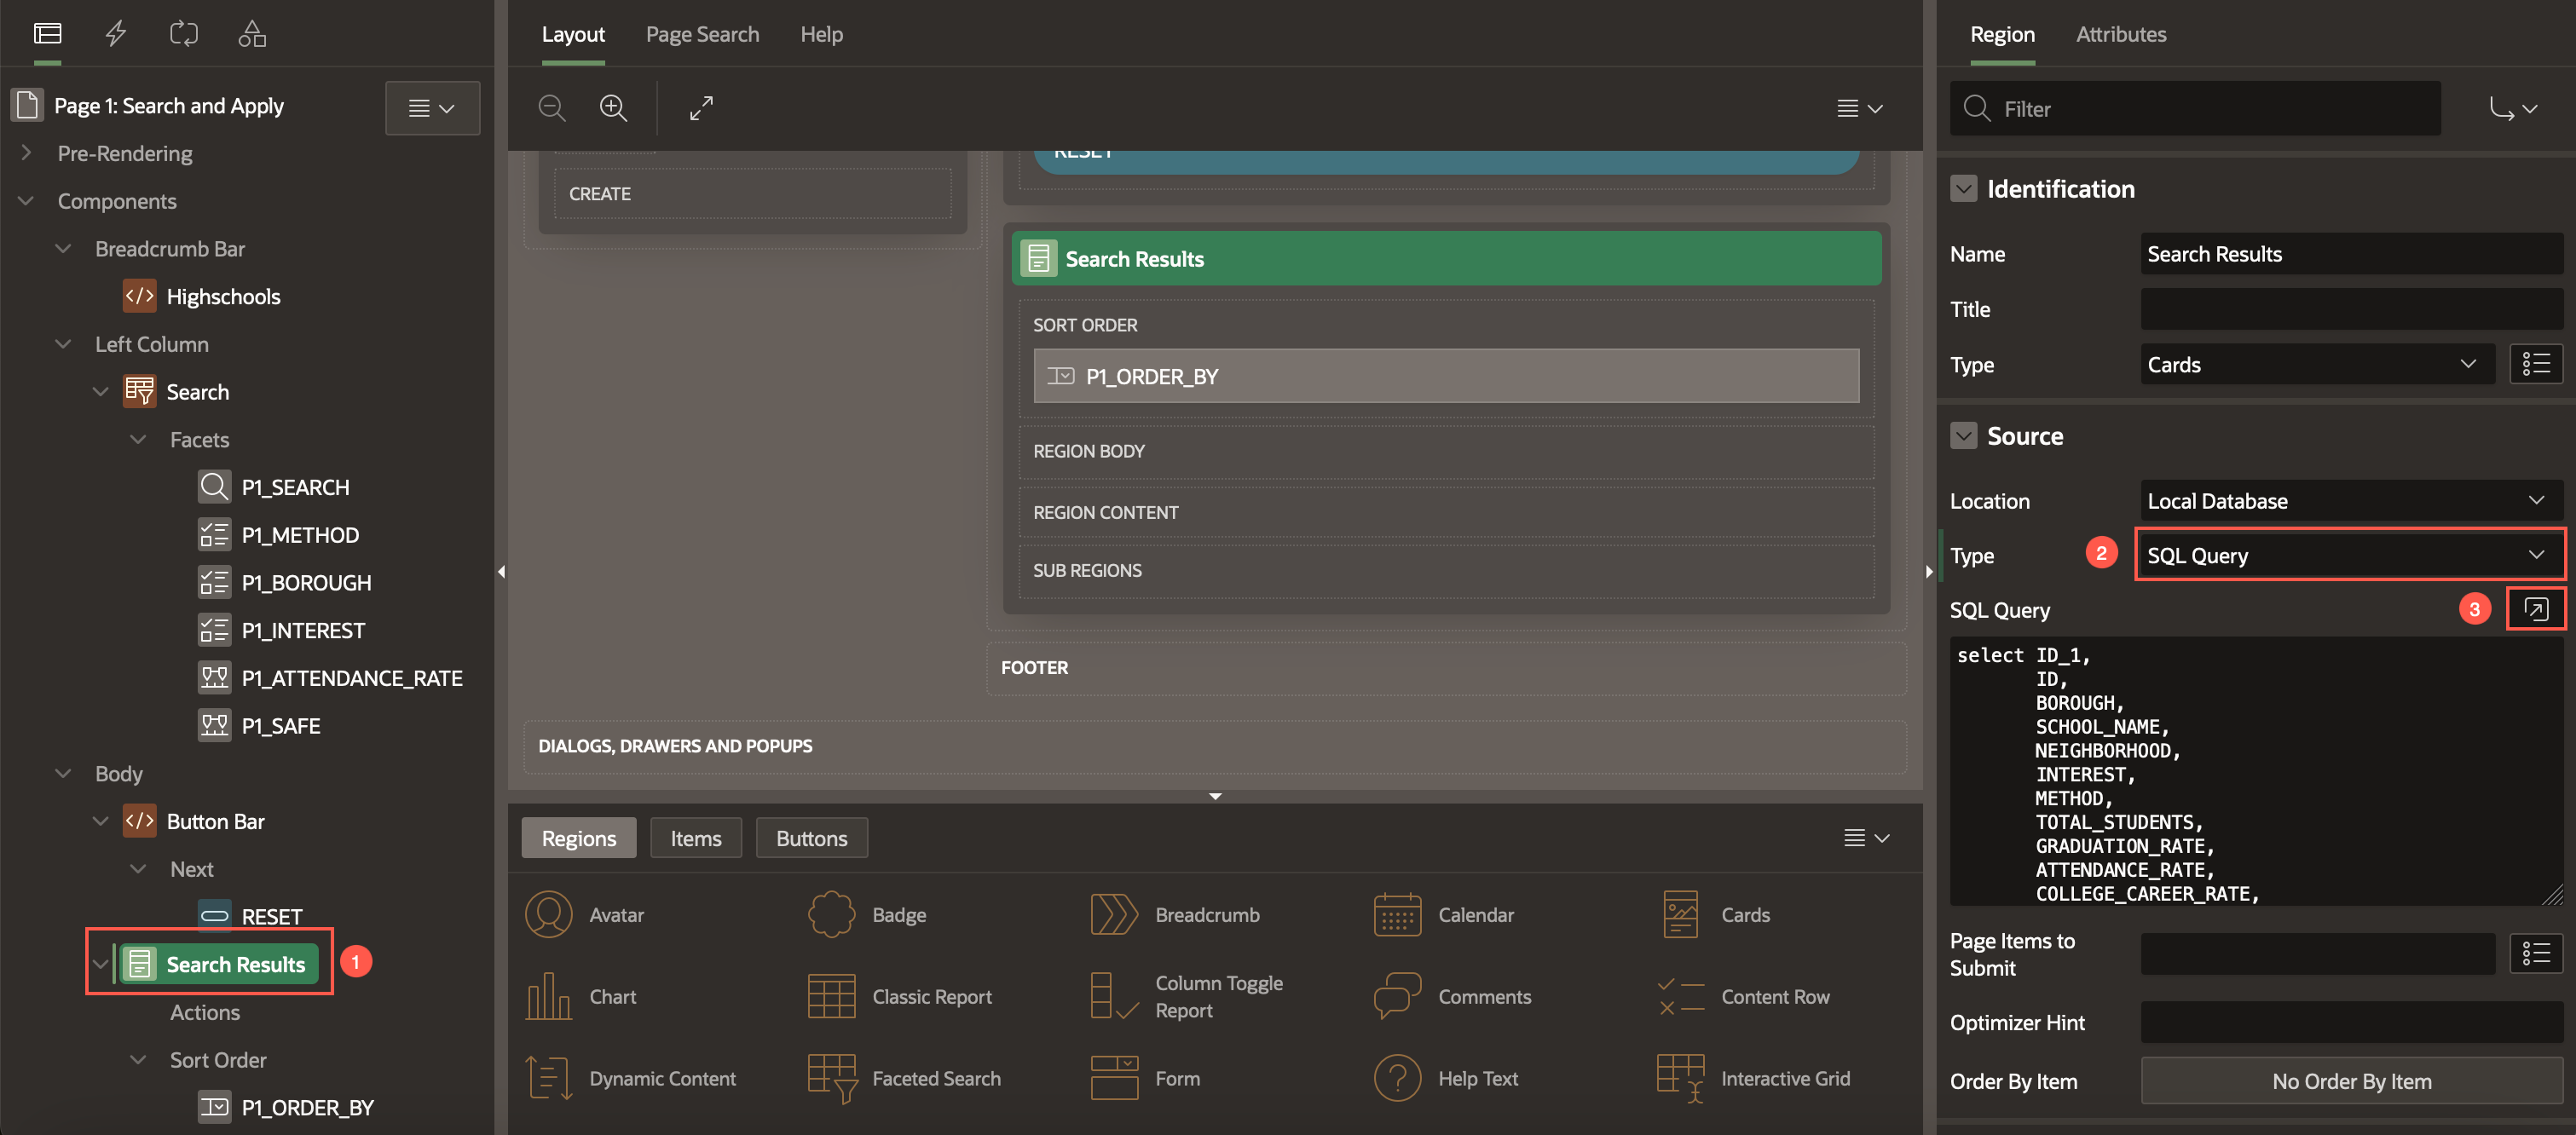
Task: Select the RESET button in tree
Action: [x=250, y=916]
